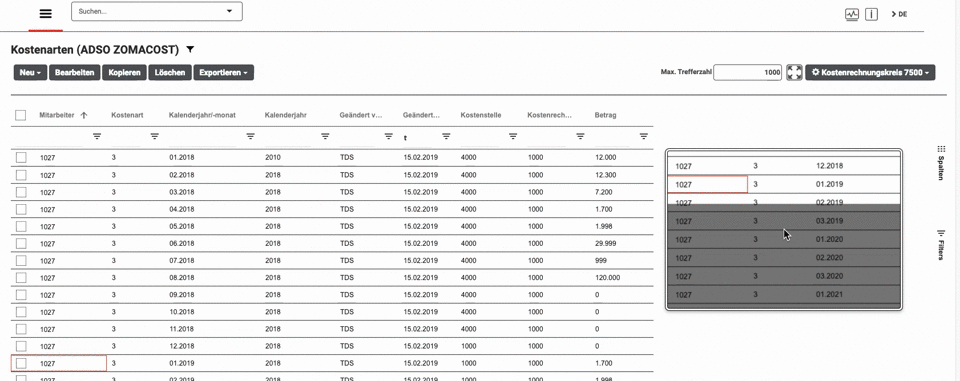Check the row 05.2018 checkbox
This screenshot has width=960, height=381.
click(x=21, y=226)
